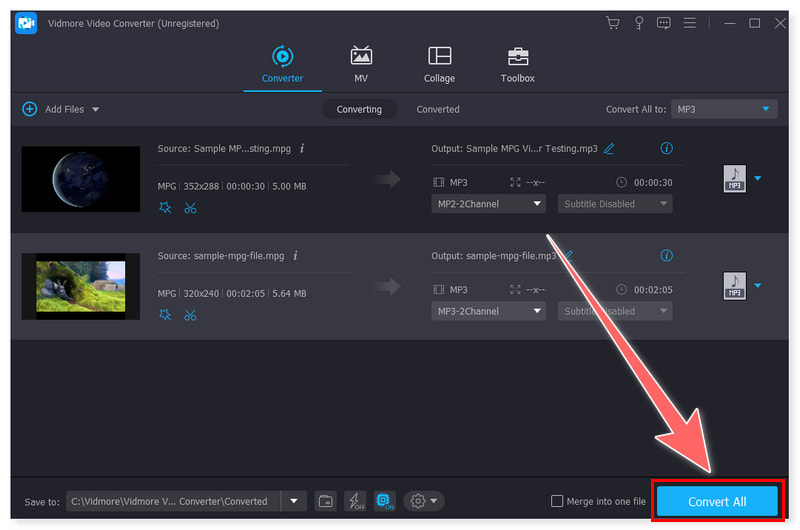Switch to the Converted tab
Screen dimensions: 800x530
pos(438,109)
